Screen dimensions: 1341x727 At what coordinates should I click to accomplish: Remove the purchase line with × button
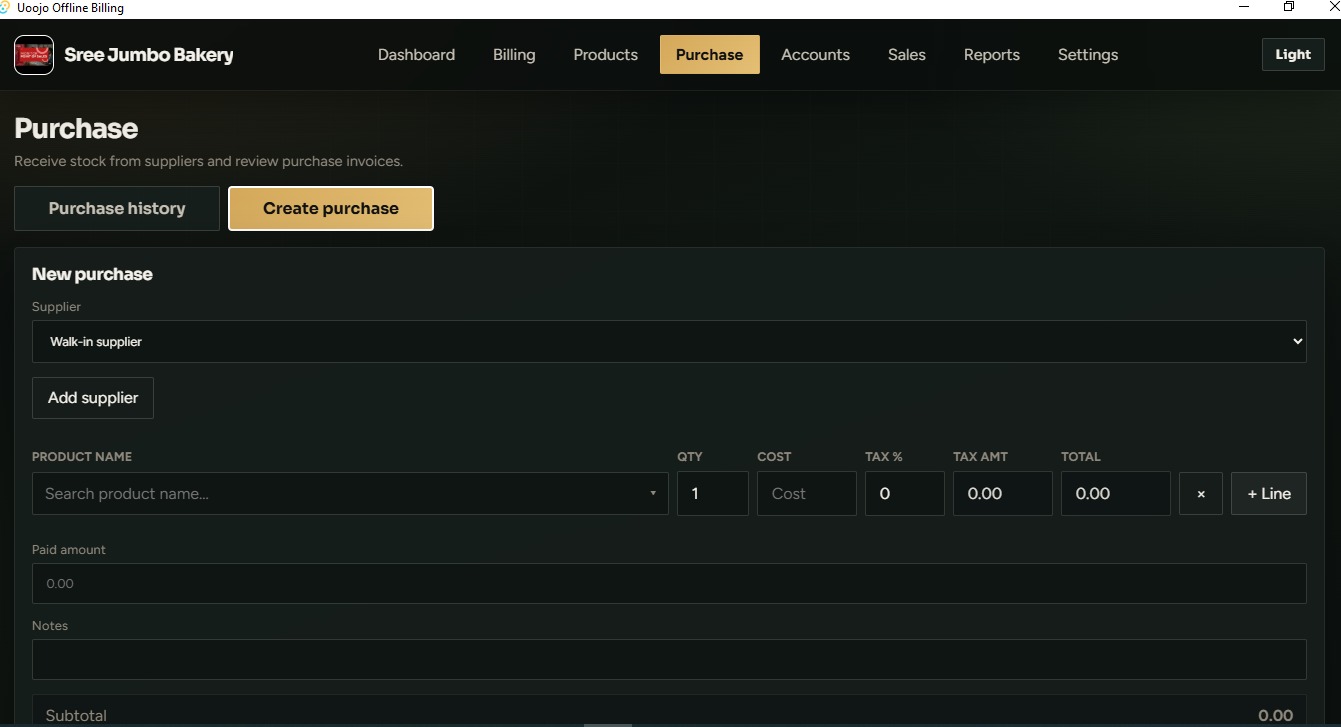click(x=1201, y=494)
